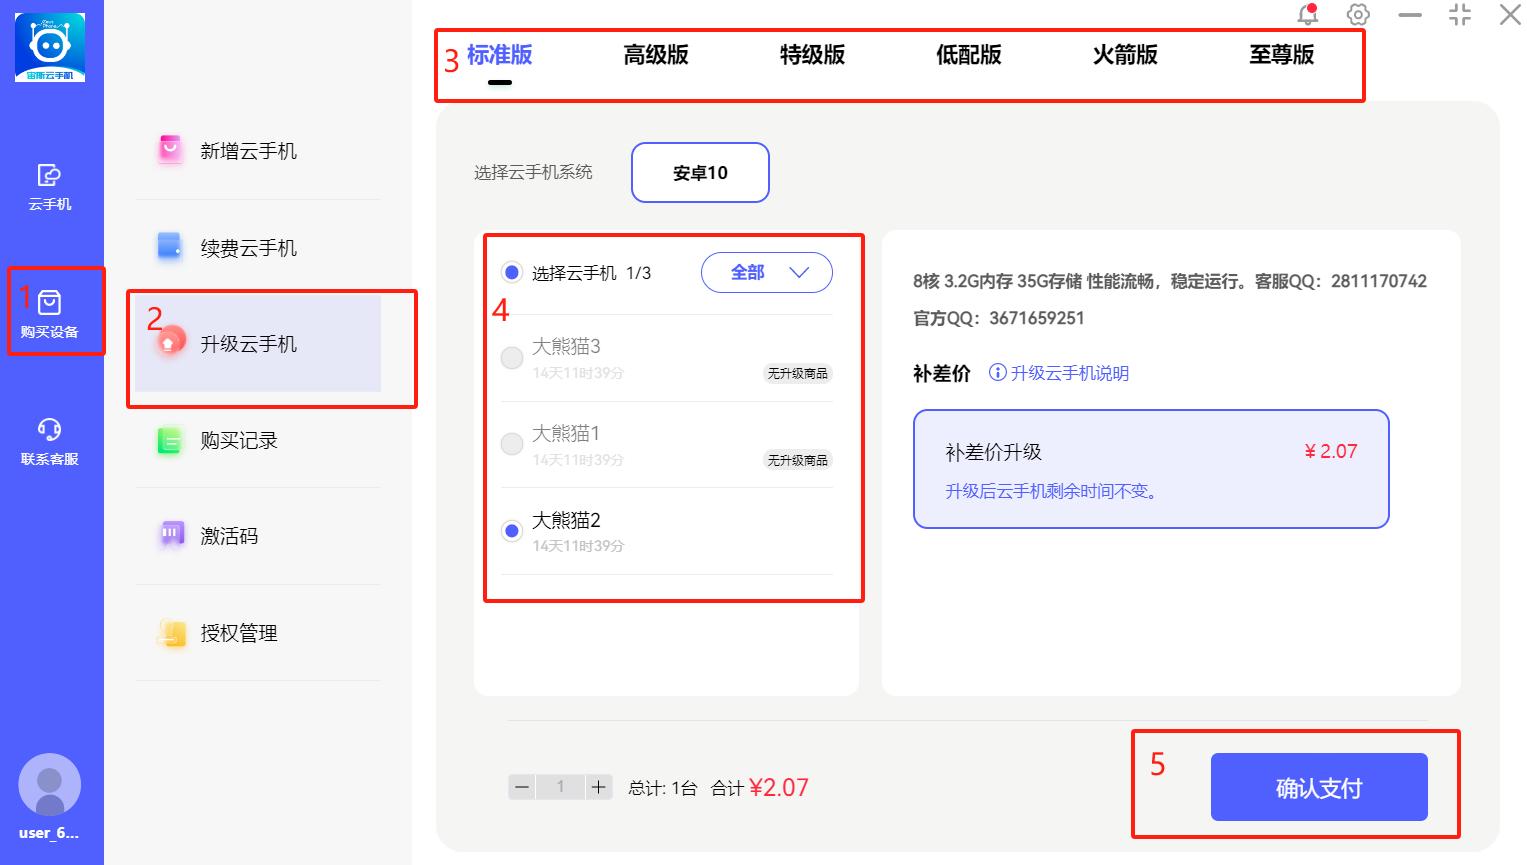Screen dimensions: 1527x865
Task: Click the quantity input field
Action: (x=560, y=787)
